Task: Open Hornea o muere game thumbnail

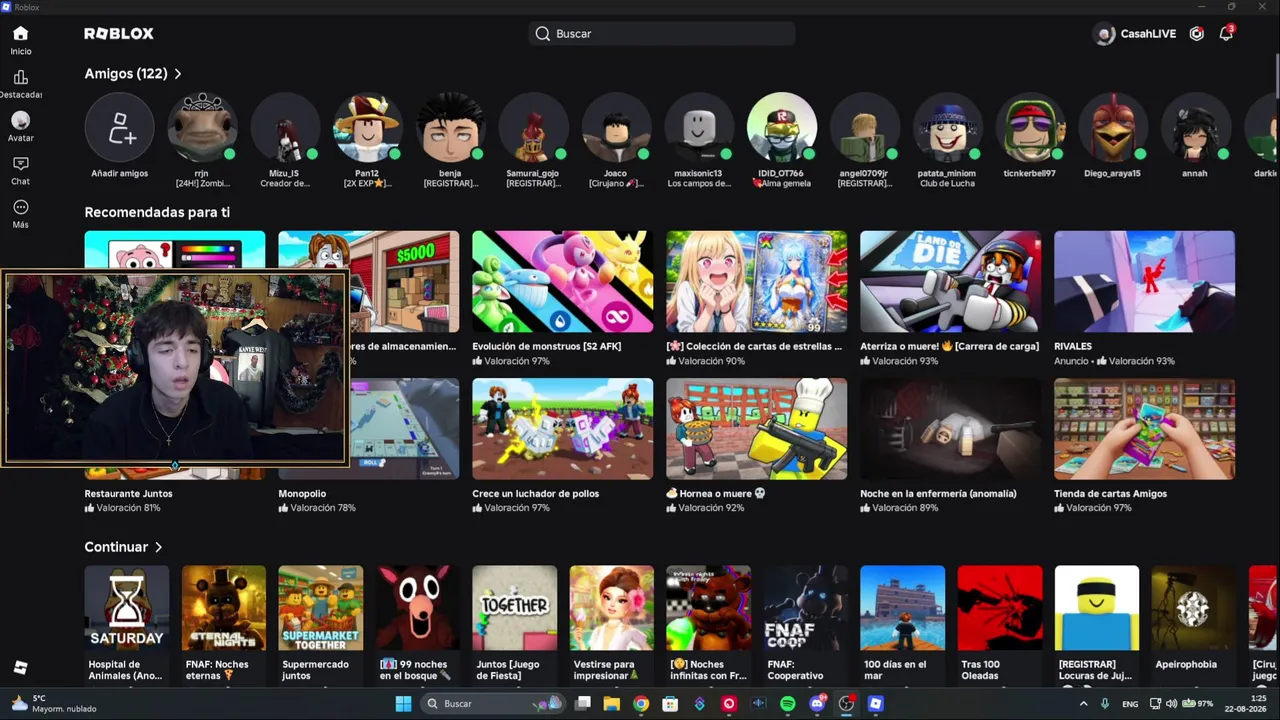Action: tap(757, 429)
